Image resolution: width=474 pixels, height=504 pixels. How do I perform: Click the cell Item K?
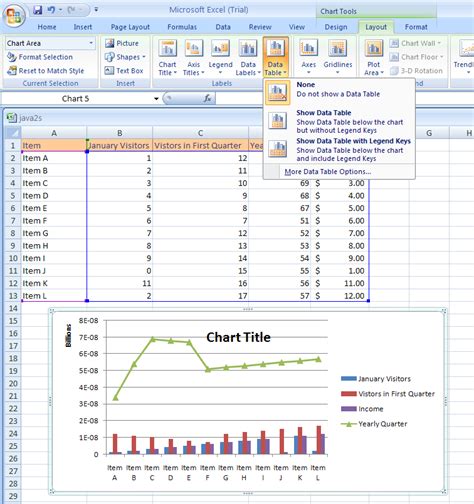[54, 283]
